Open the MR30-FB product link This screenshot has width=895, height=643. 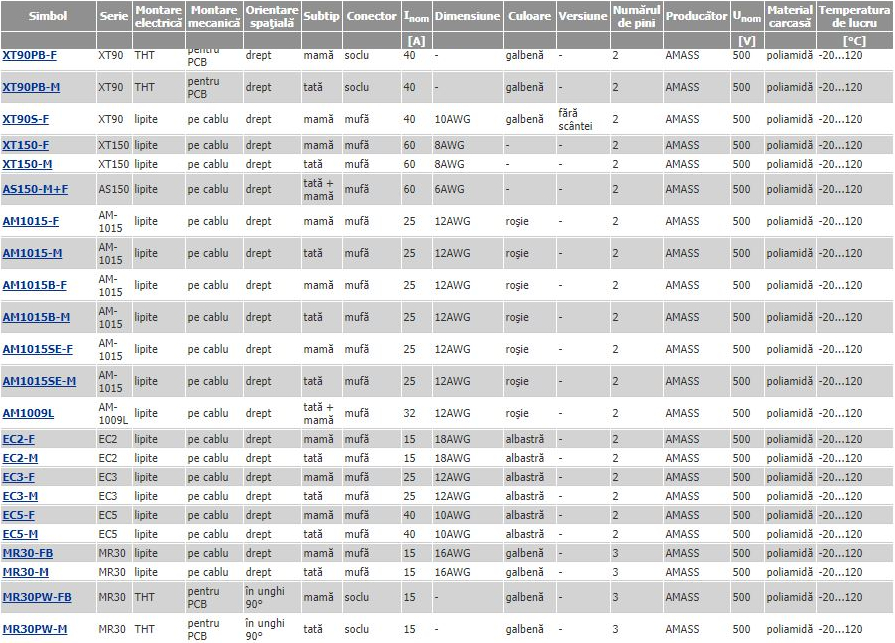click(28, 553)
